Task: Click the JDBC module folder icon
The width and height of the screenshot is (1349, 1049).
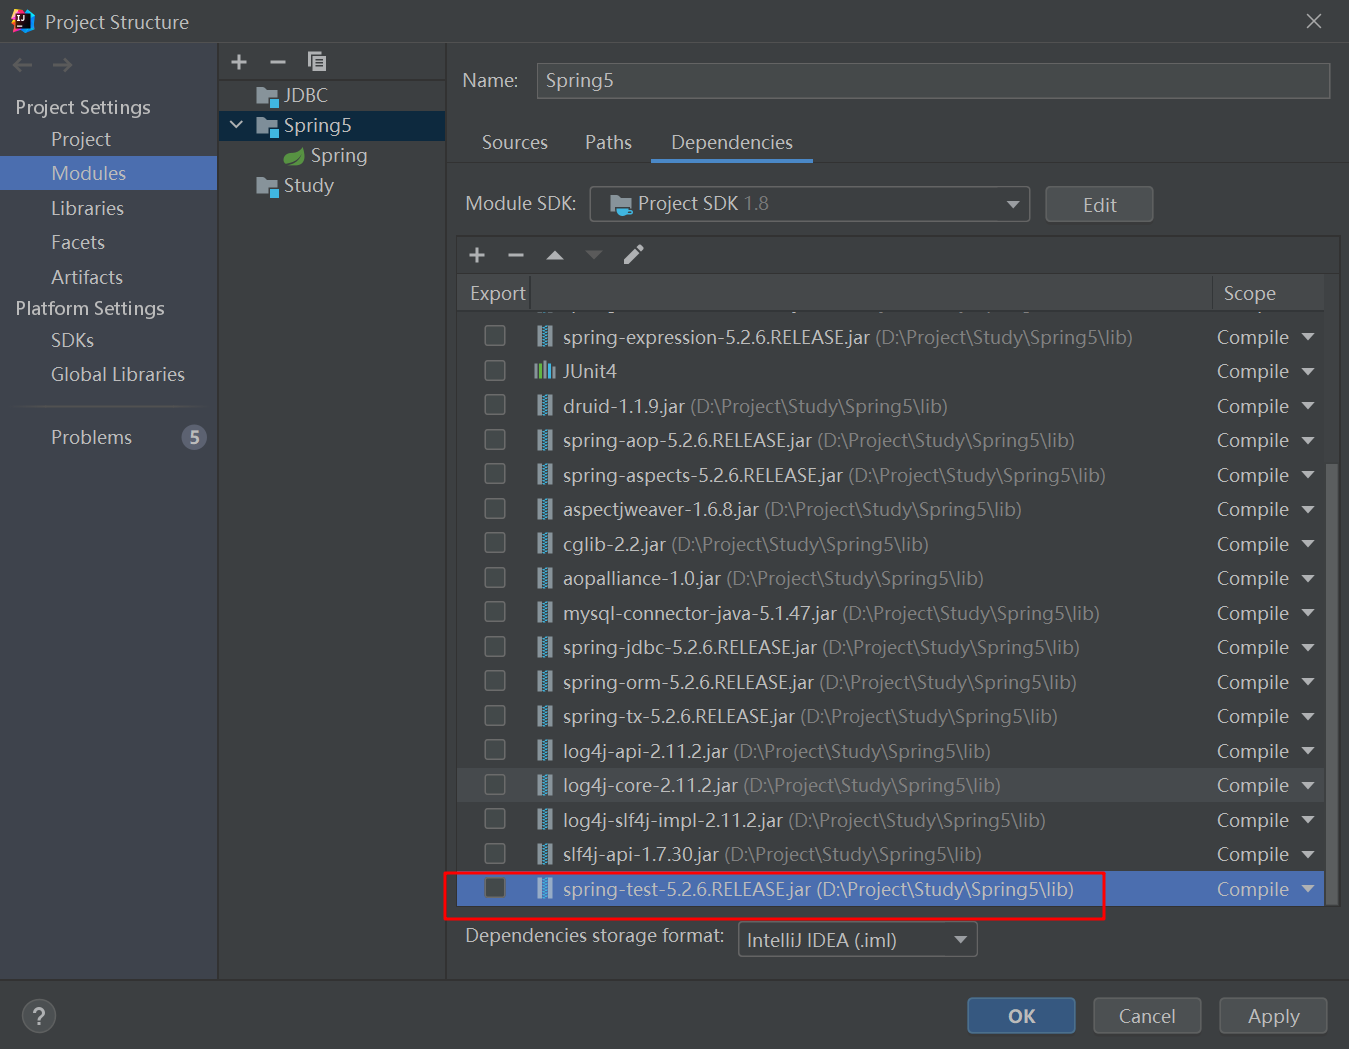Action: (267, 96)
